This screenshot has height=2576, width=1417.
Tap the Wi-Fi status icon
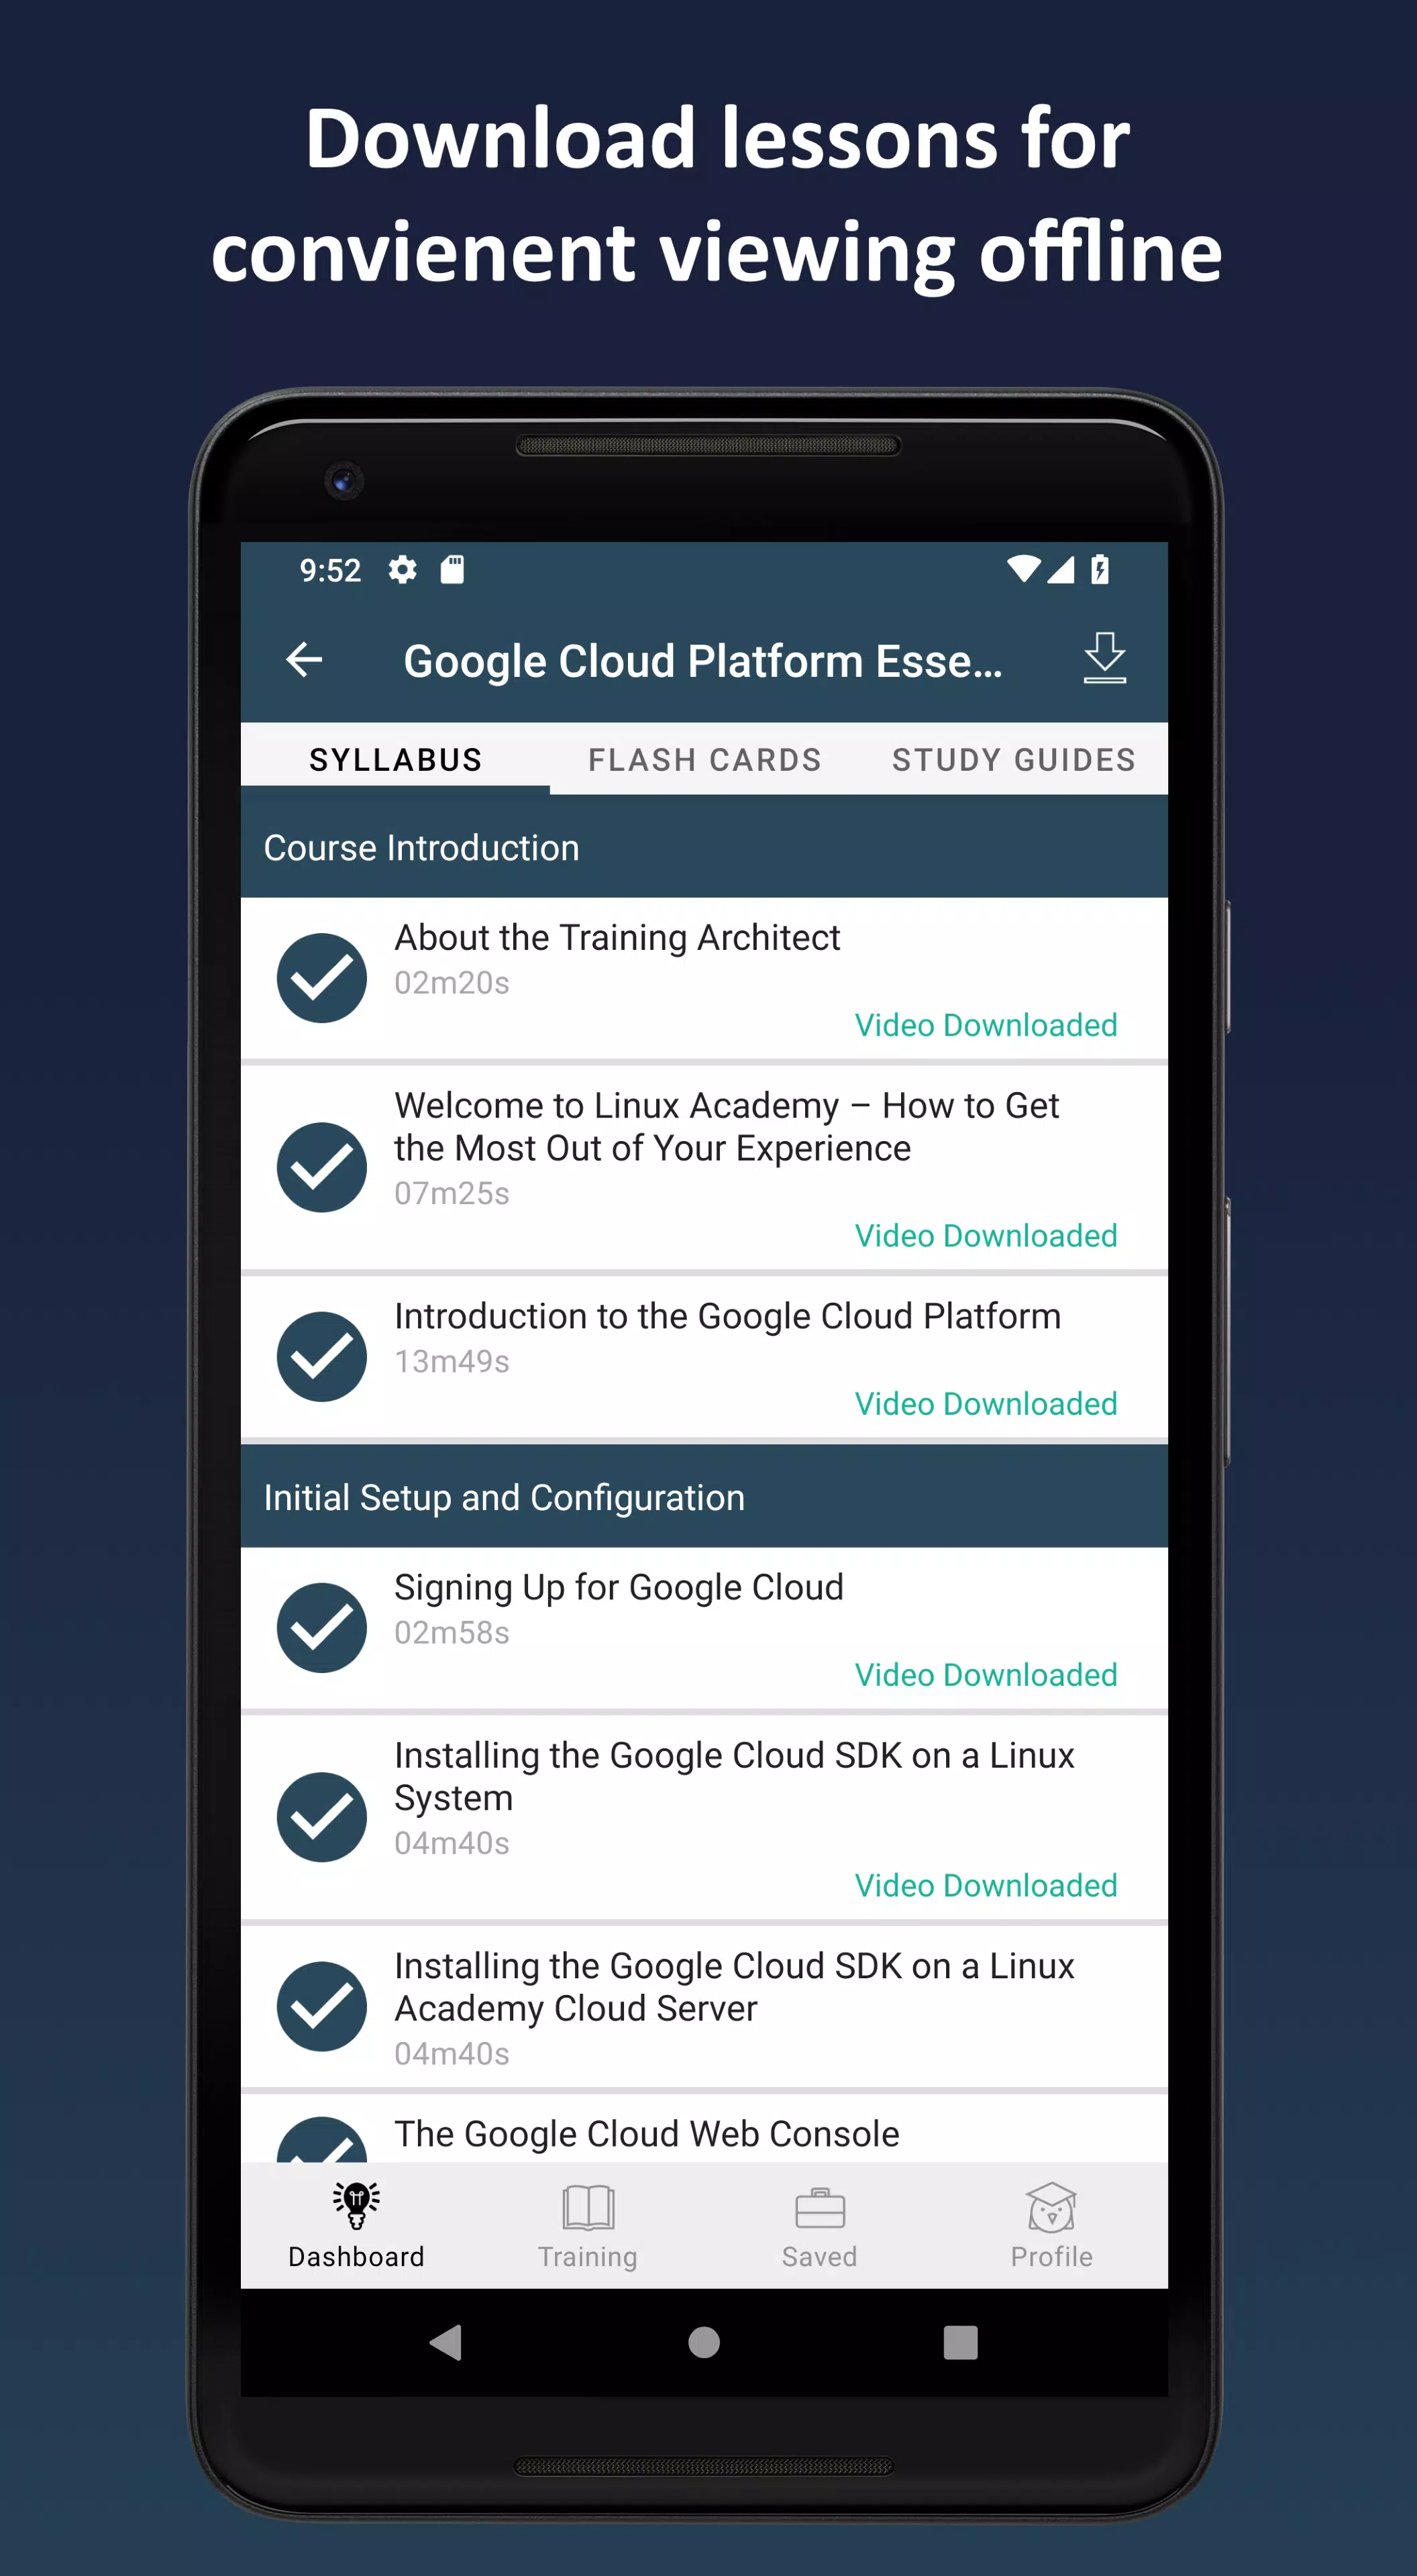(x=1023, y=569)
